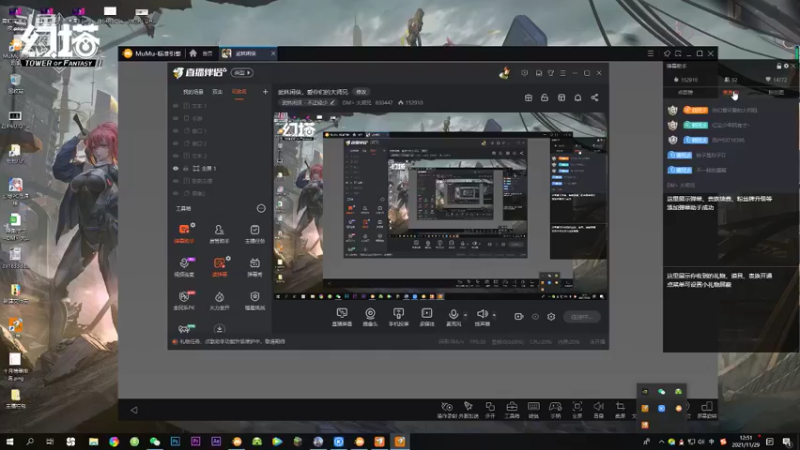Open keyboard mapping in MuMu toolbar
The width and height of the screenshot is (800, 450).
point(534,409)
